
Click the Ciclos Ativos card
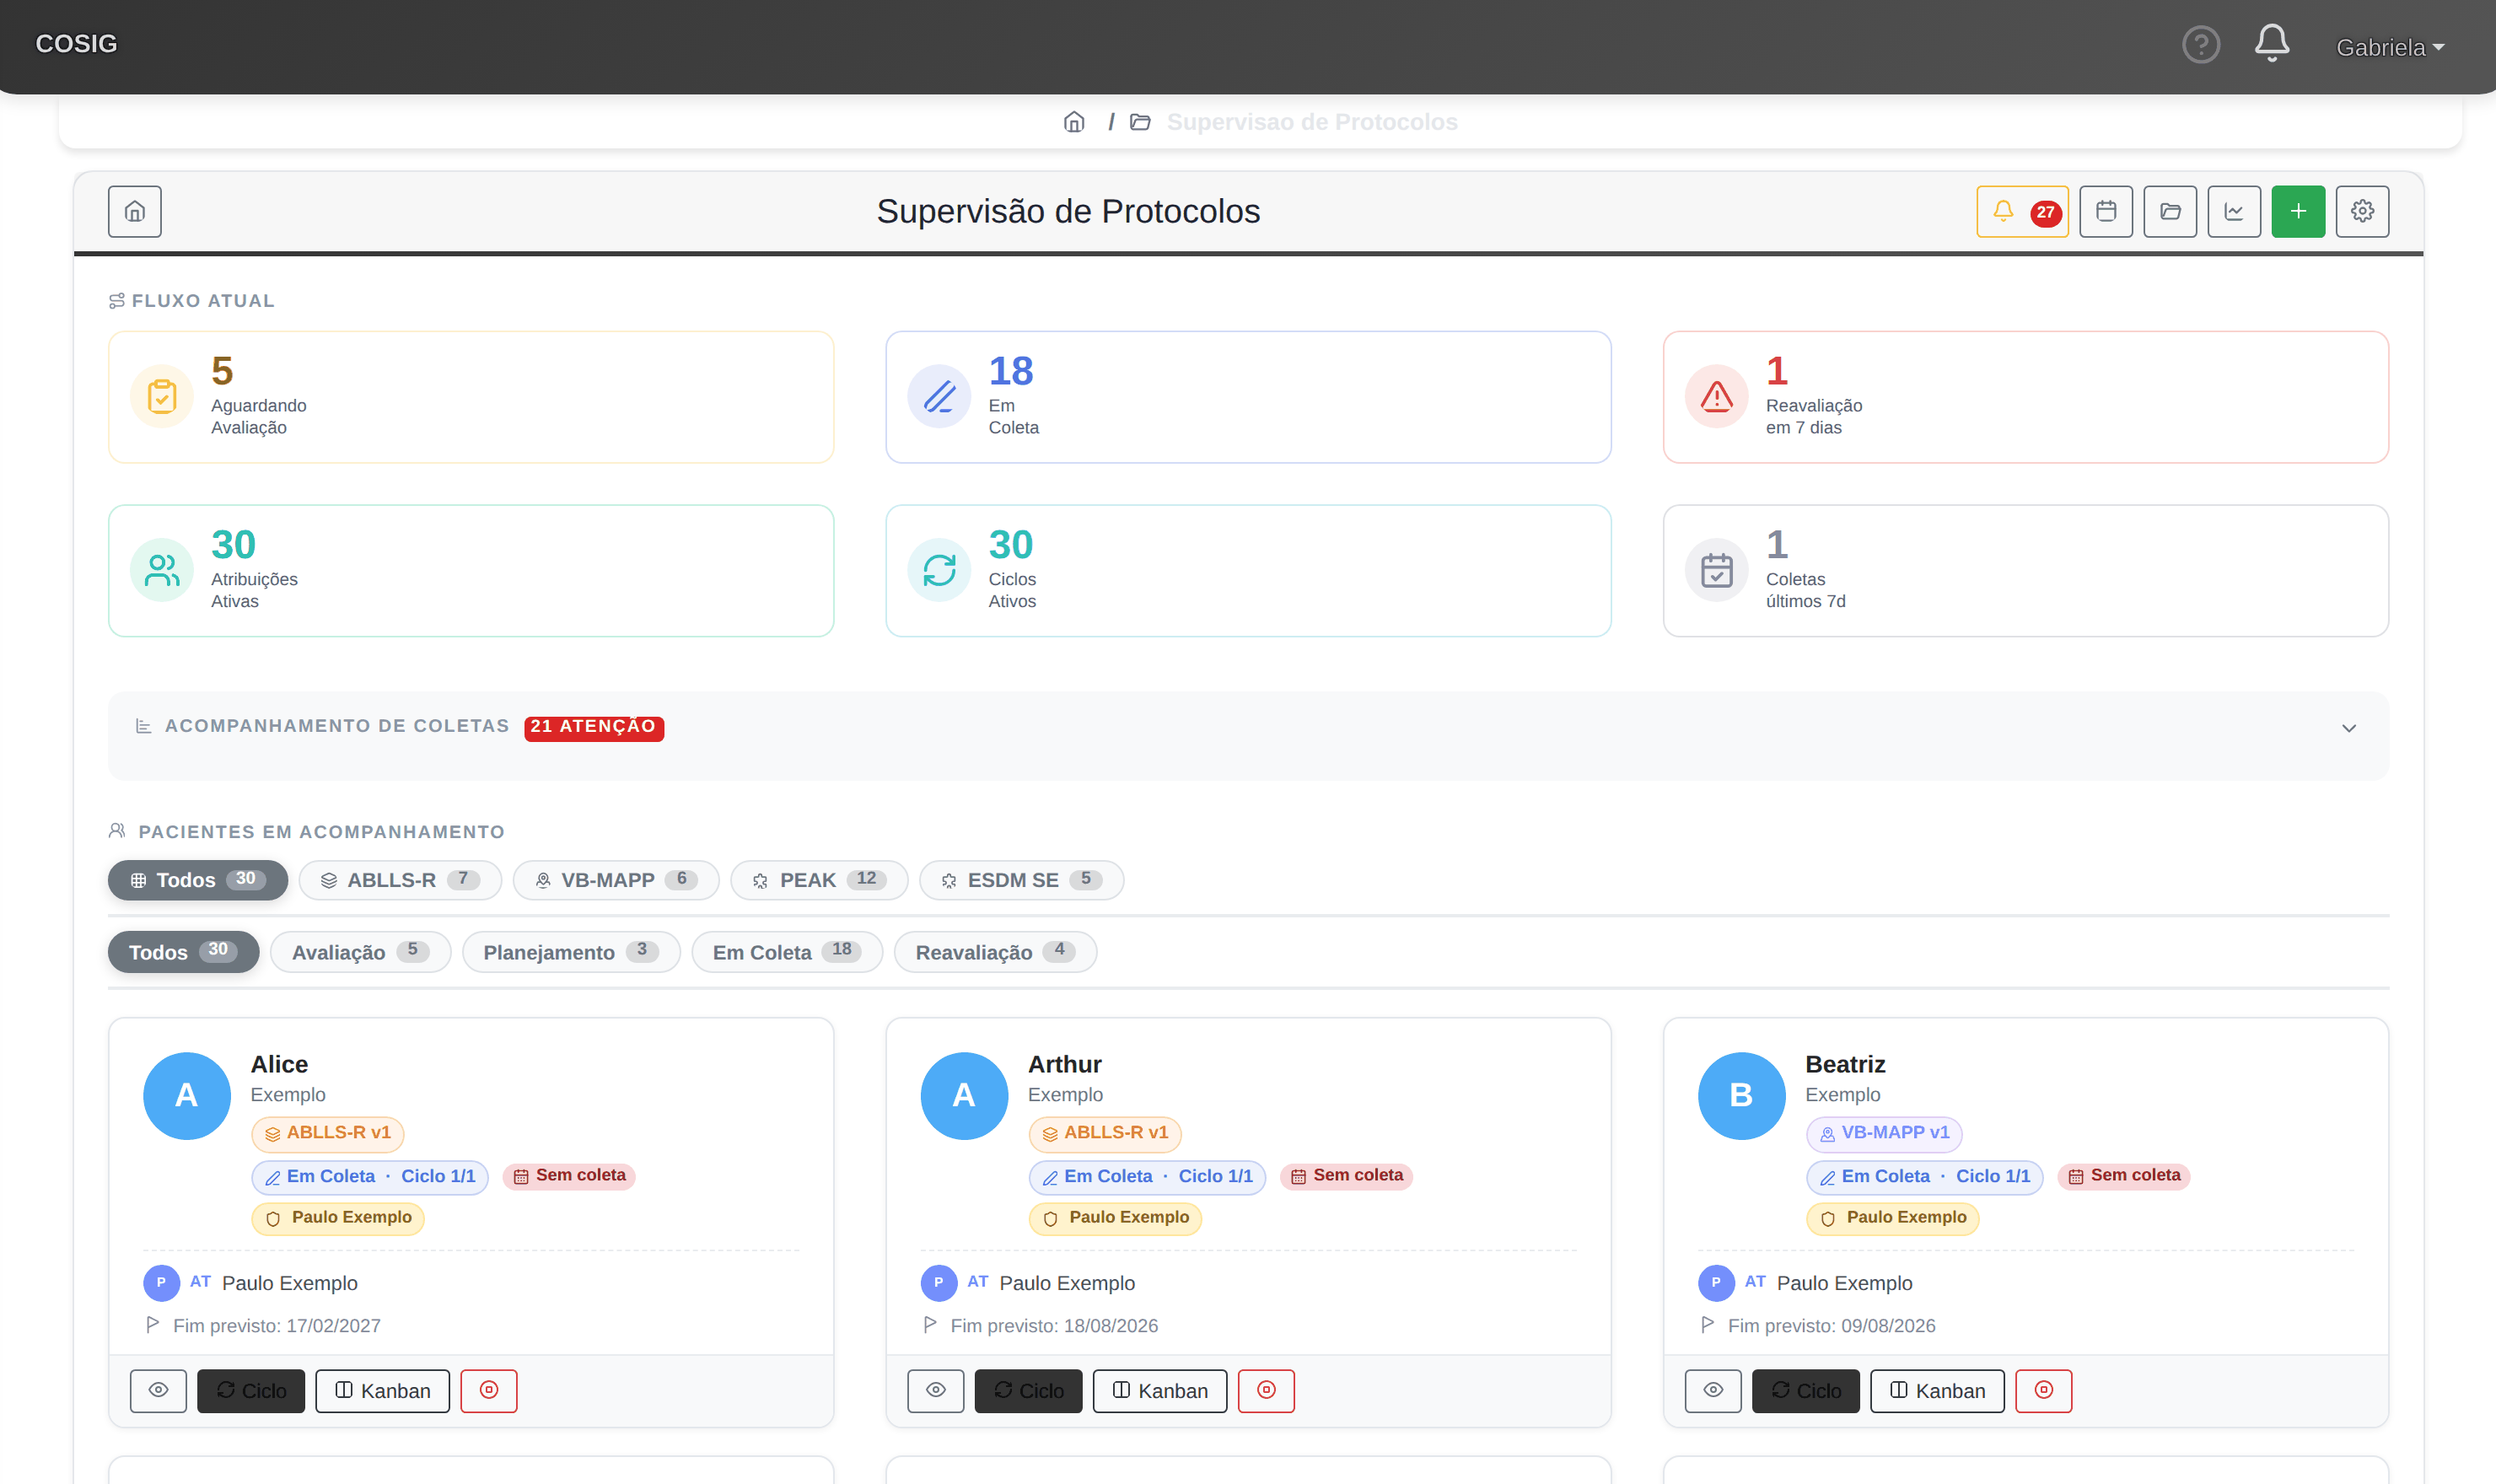[x=1248, y=571]
